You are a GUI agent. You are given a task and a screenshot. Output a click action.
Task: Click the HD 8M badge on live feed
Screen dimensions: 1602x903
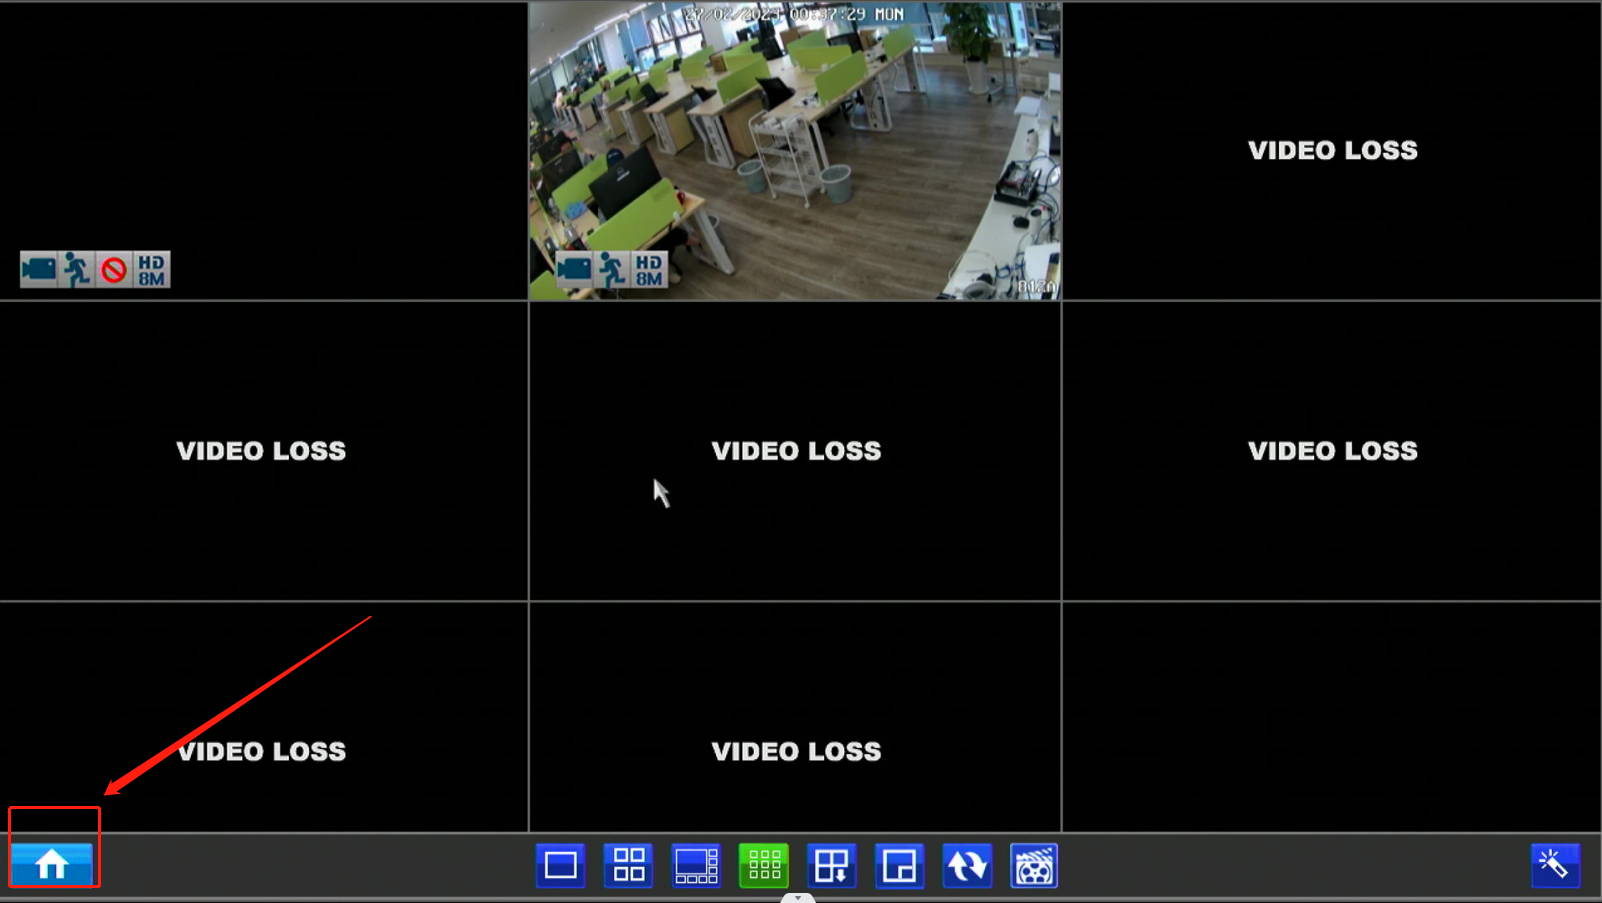point(649,269)
